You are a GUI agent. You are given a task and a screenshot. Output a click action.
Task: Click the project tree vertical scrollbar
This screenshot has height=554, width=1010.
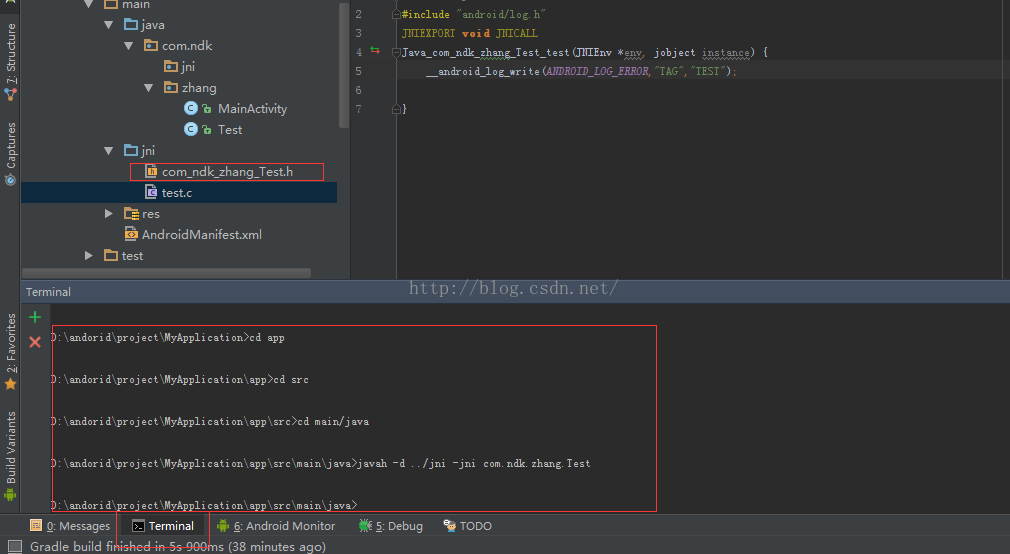(344, 64)
